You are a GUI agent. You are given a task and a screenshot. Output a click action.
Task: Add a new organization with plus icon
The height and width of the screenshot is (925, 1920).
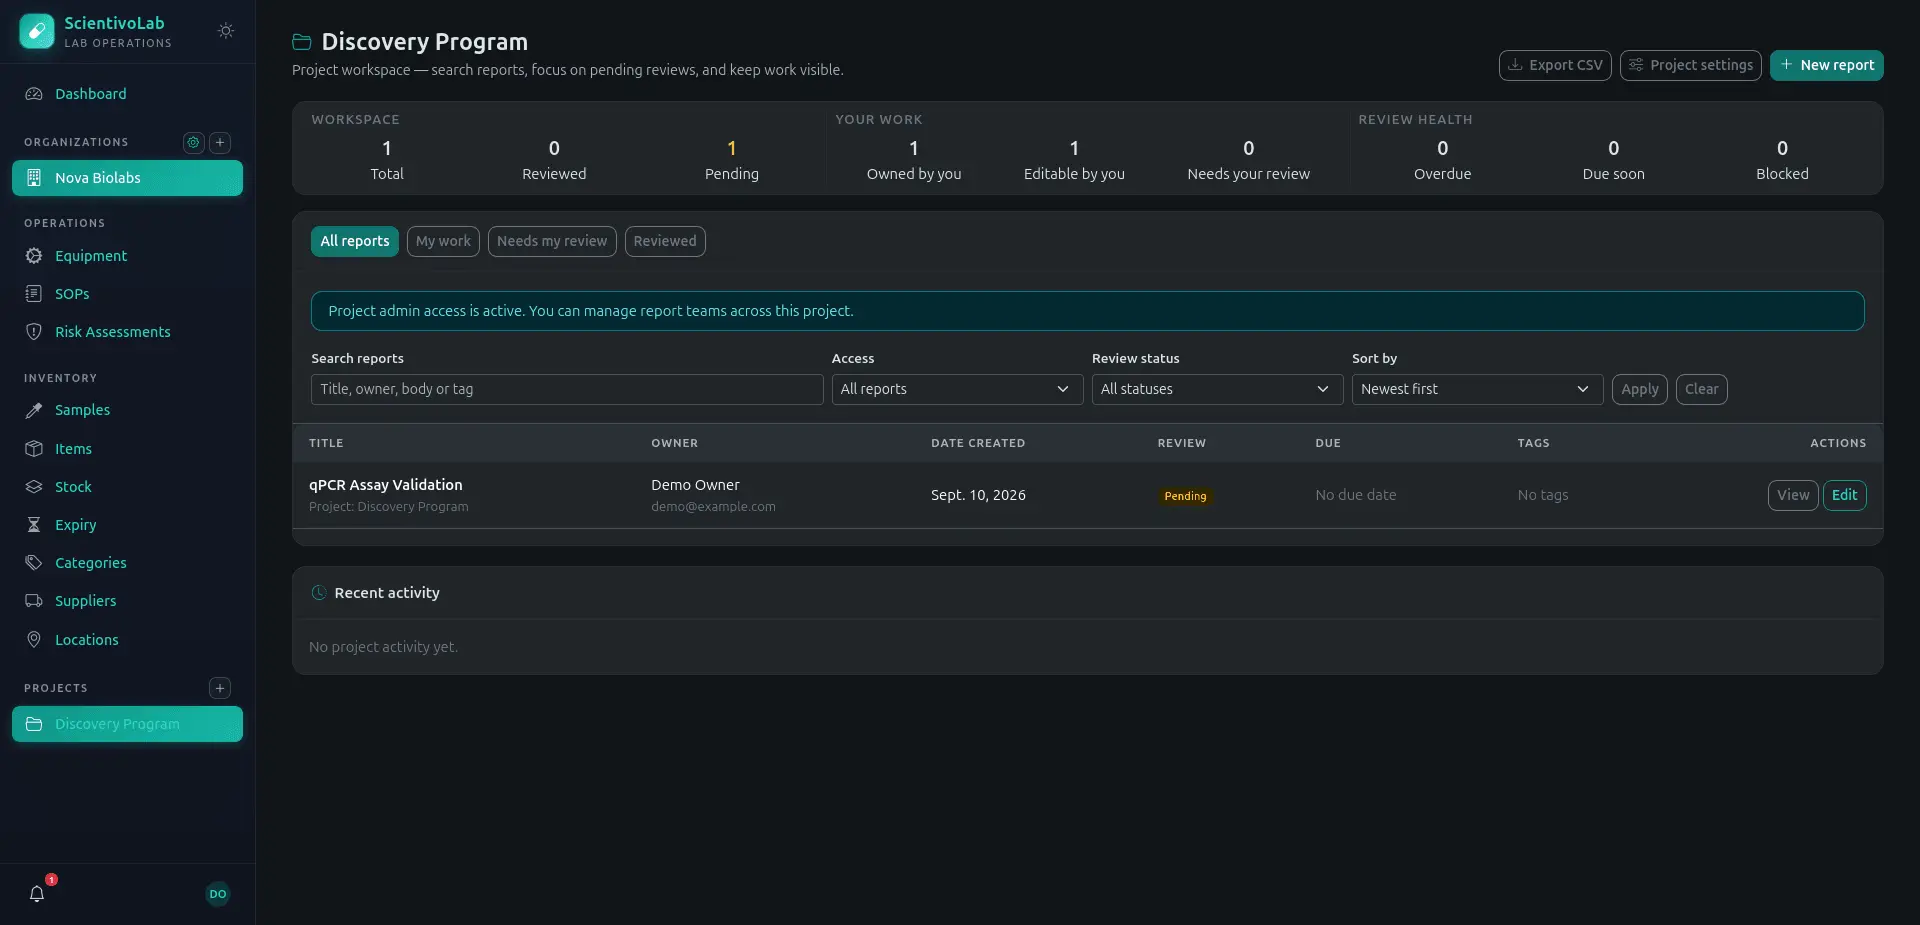(220, 143)
